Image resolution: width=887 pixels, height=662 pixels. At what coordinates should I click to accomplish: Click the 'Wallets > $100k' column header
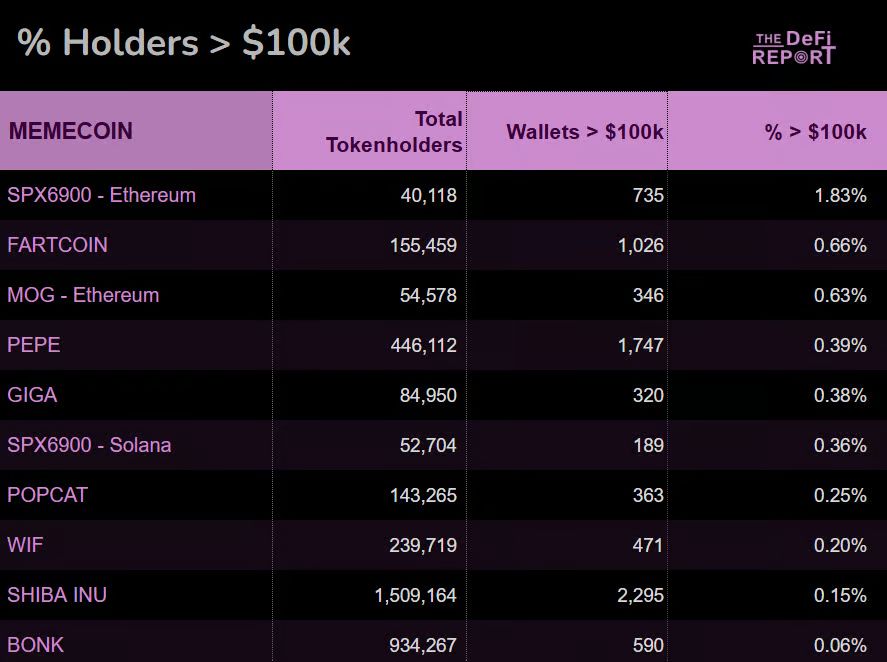[584, 132]
